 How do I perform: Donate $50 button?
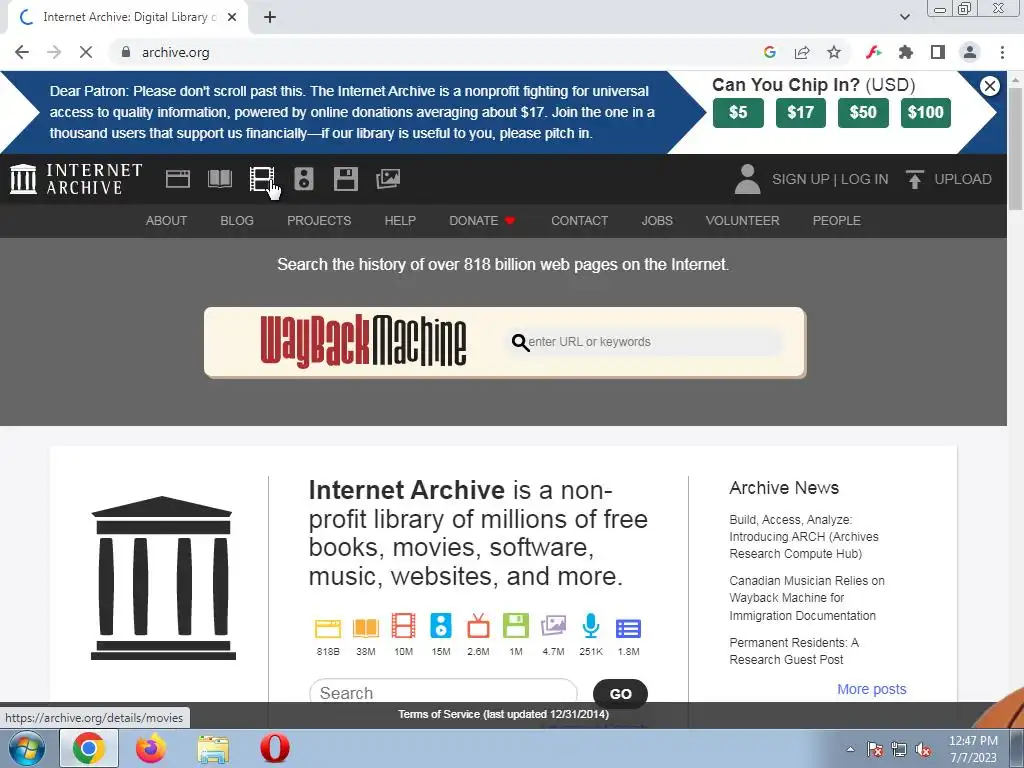tap(863, 112)
